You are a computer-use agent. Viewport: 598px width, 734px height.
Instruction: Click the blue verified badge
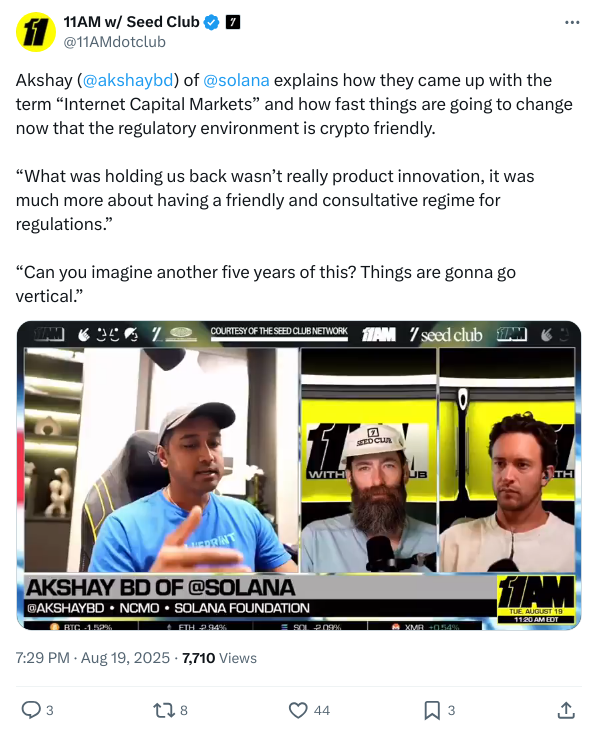point(212,22)
